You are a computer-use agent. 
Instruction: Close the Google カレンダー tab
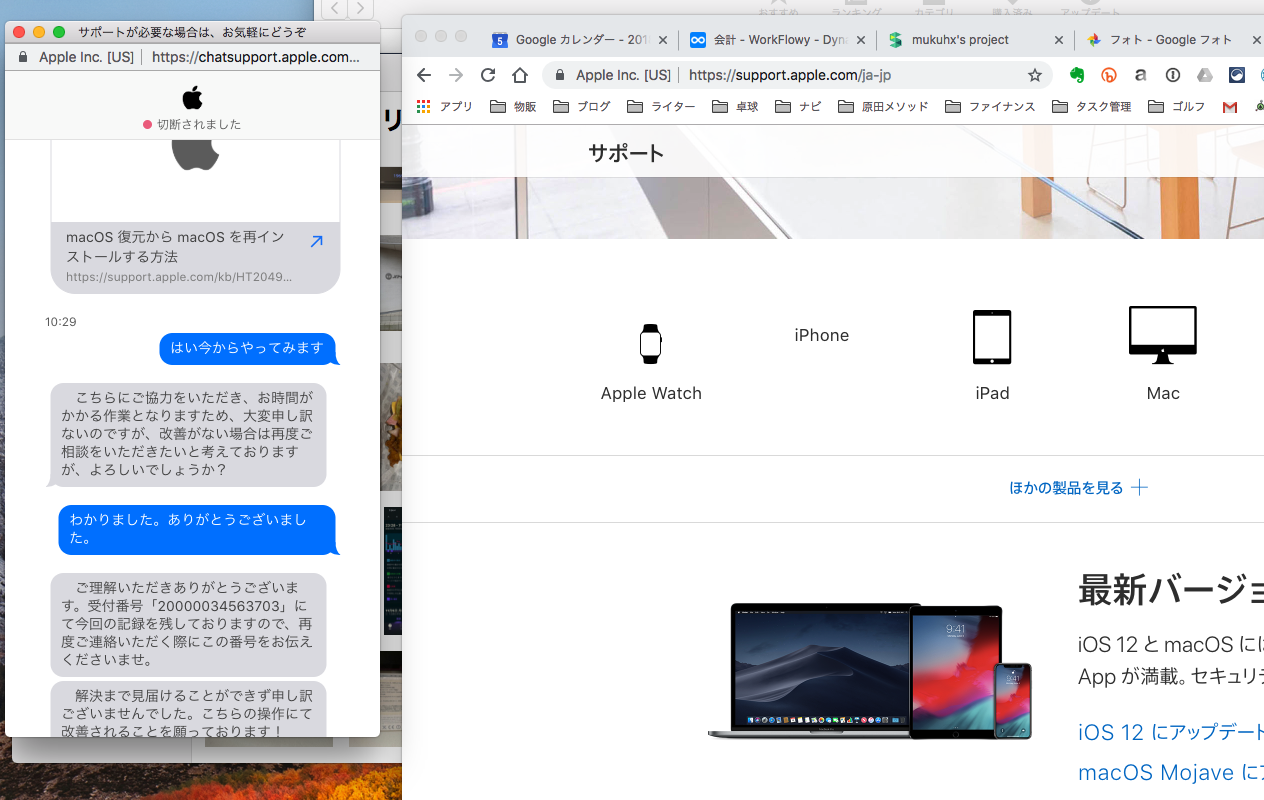(x=665, y=40)
